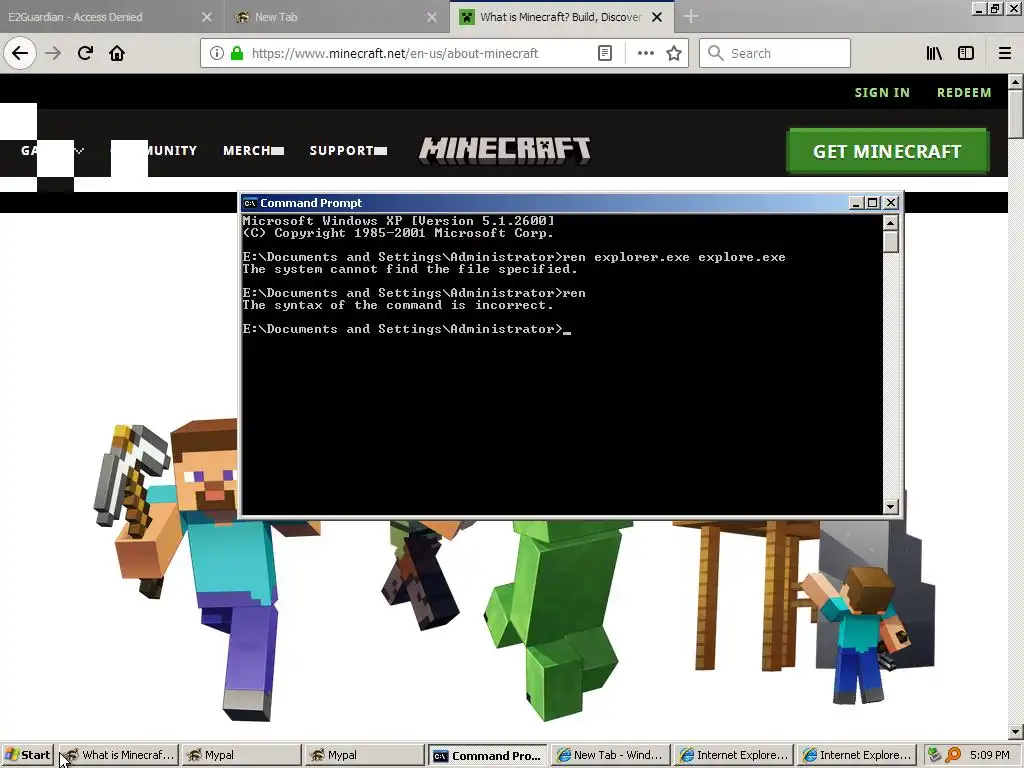Click the REDEEM link
This screenshot has height=768, width=1024.
tap(964, 93)
